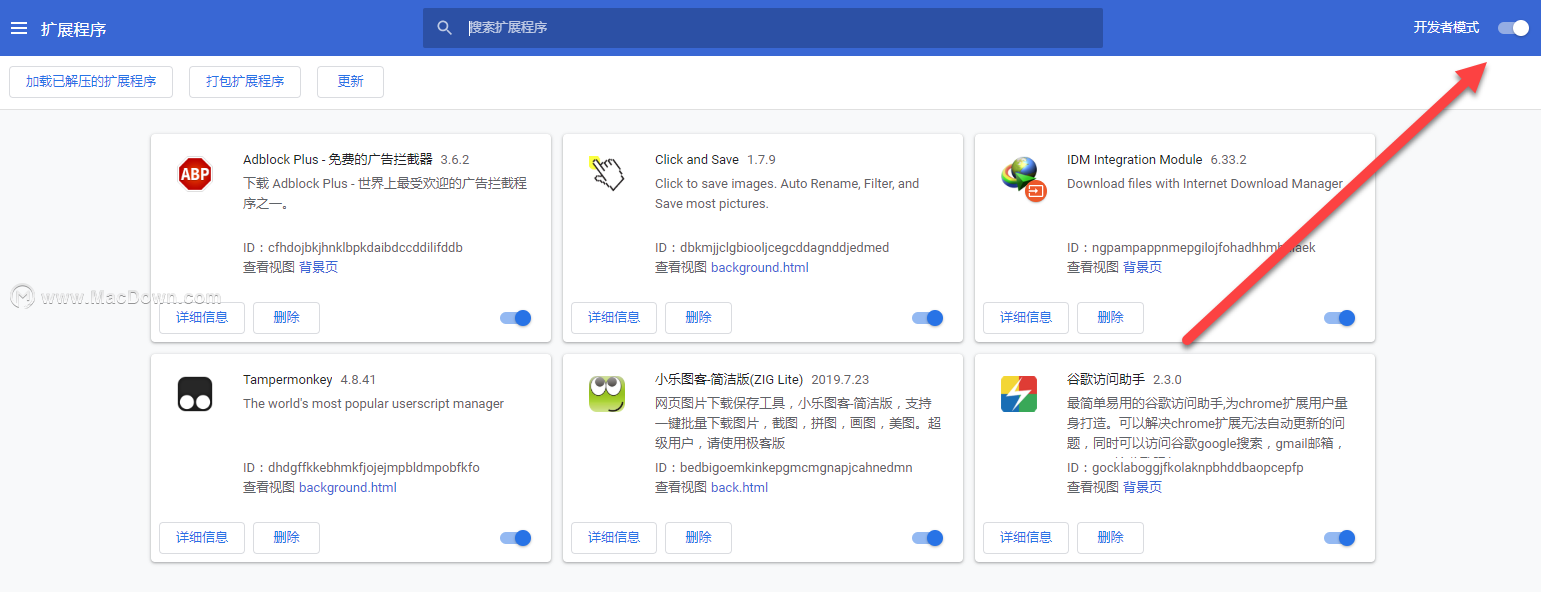Image resolution: width=1541 pixels, height=592 pixels.
Task: Click the Click and Save hand icon
Action: pos(606,173)
